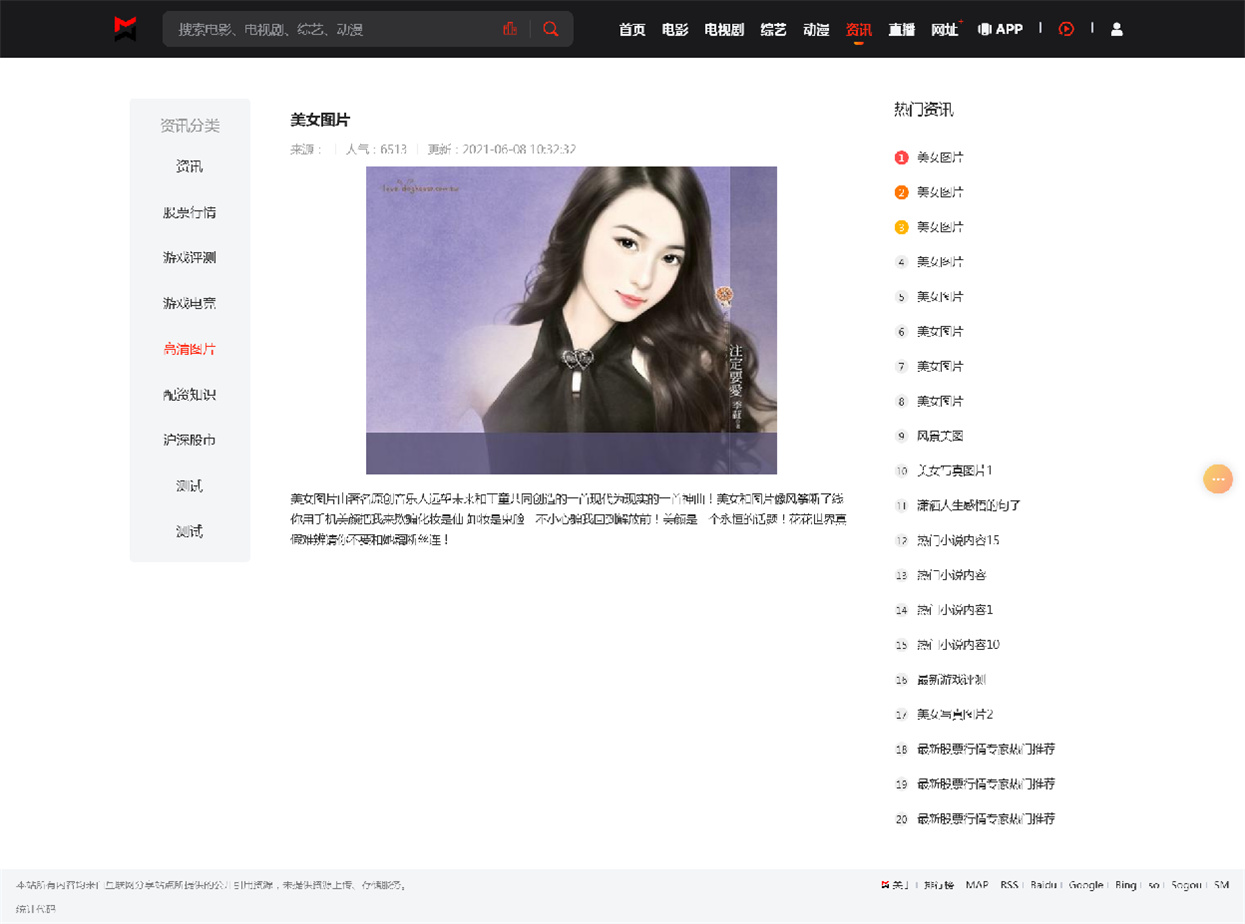Open the 网址 navigation item
Screen dimensions: 1245x924
pos(945,29)
